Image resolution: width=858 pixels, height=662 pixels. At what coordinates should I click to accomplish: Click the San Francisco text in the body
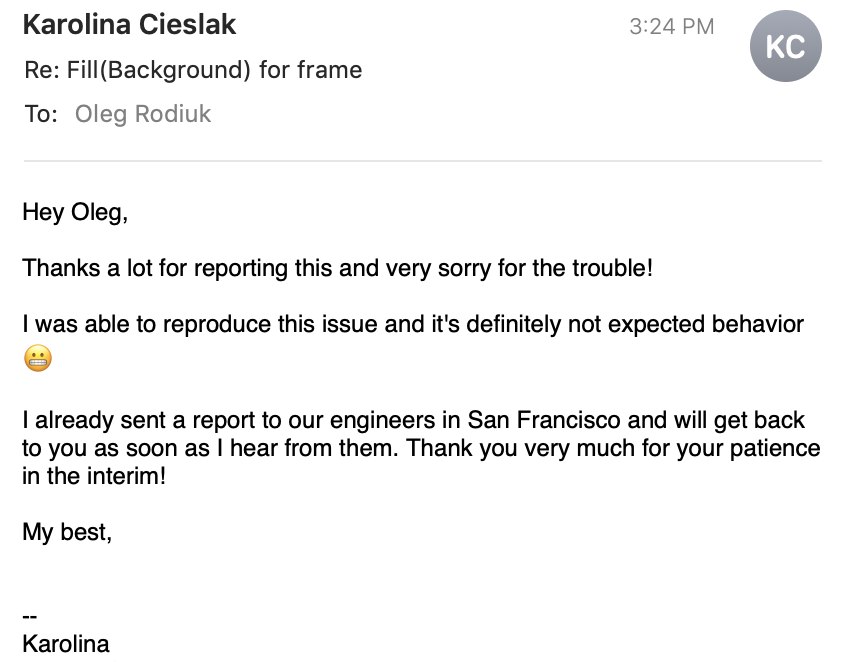544,420
